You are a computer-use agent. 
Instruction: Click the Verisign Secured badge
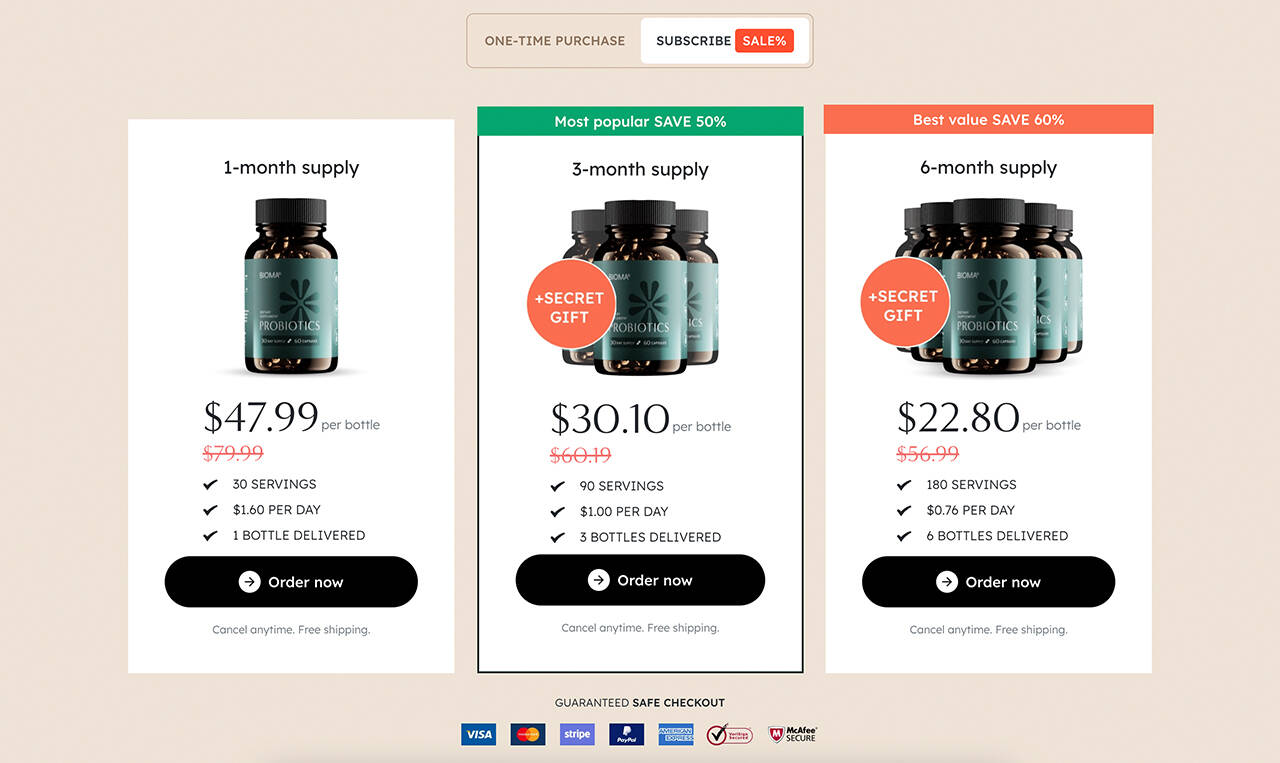click(730, 734)
